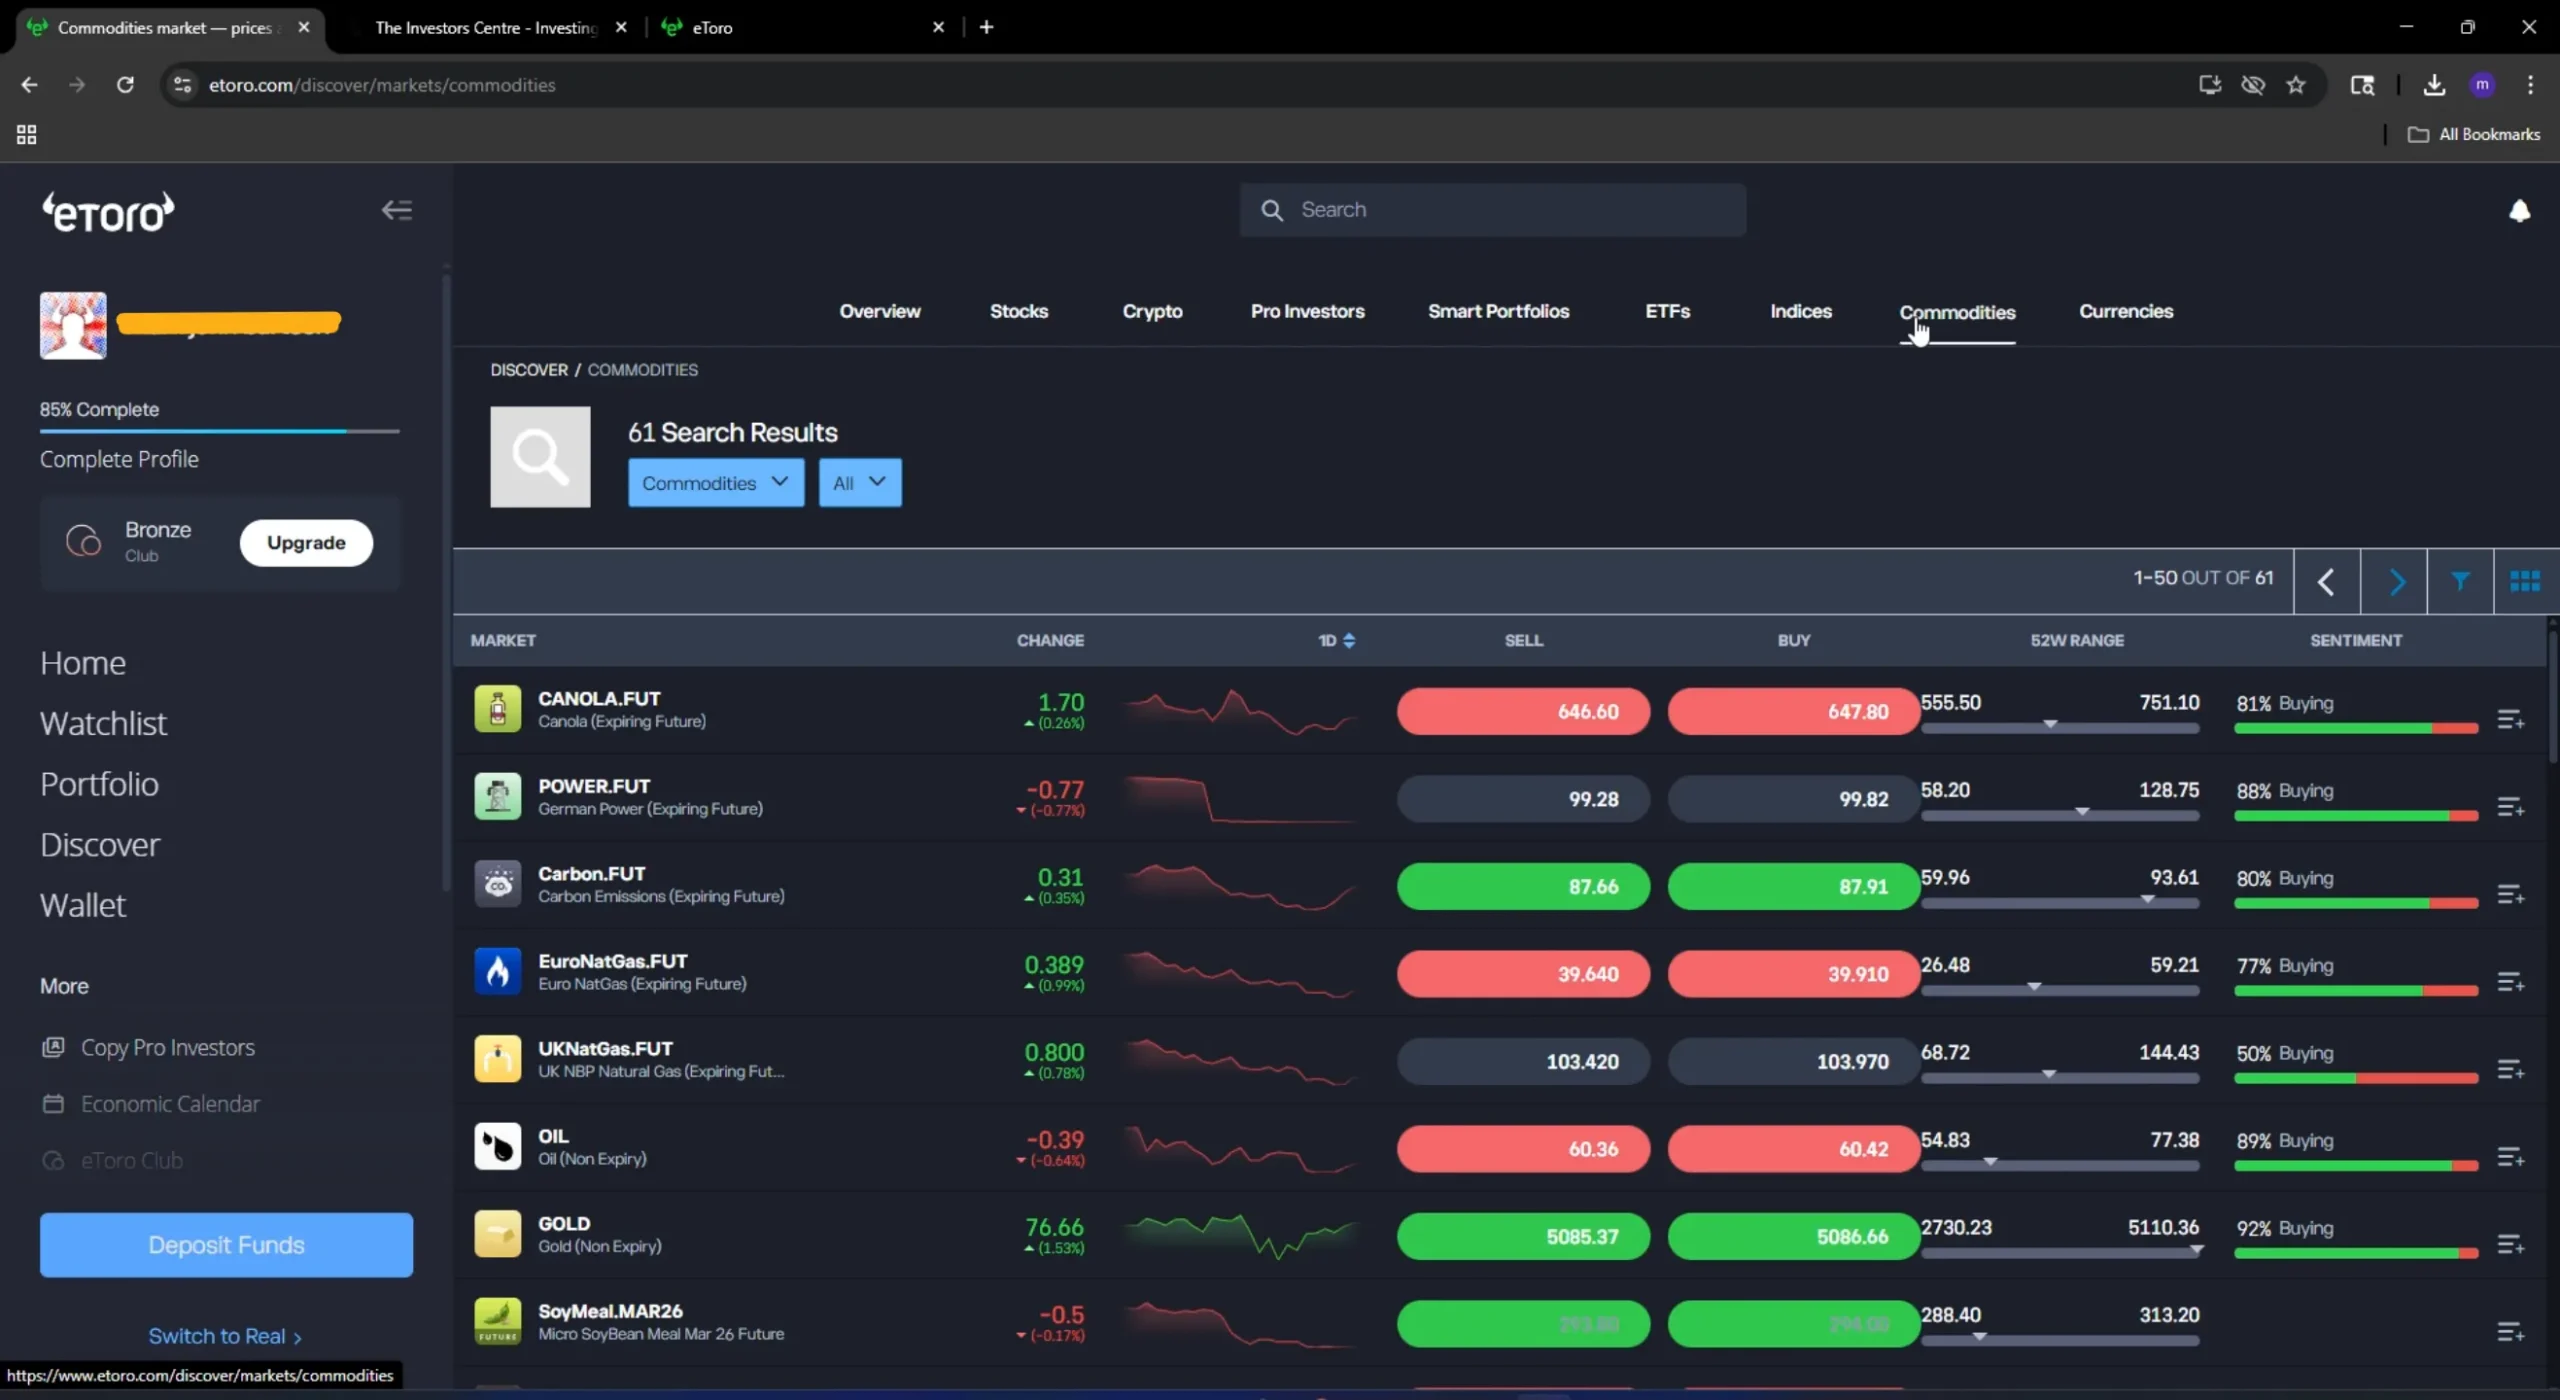Open the Pro Investors tab

pos(1307,311)
